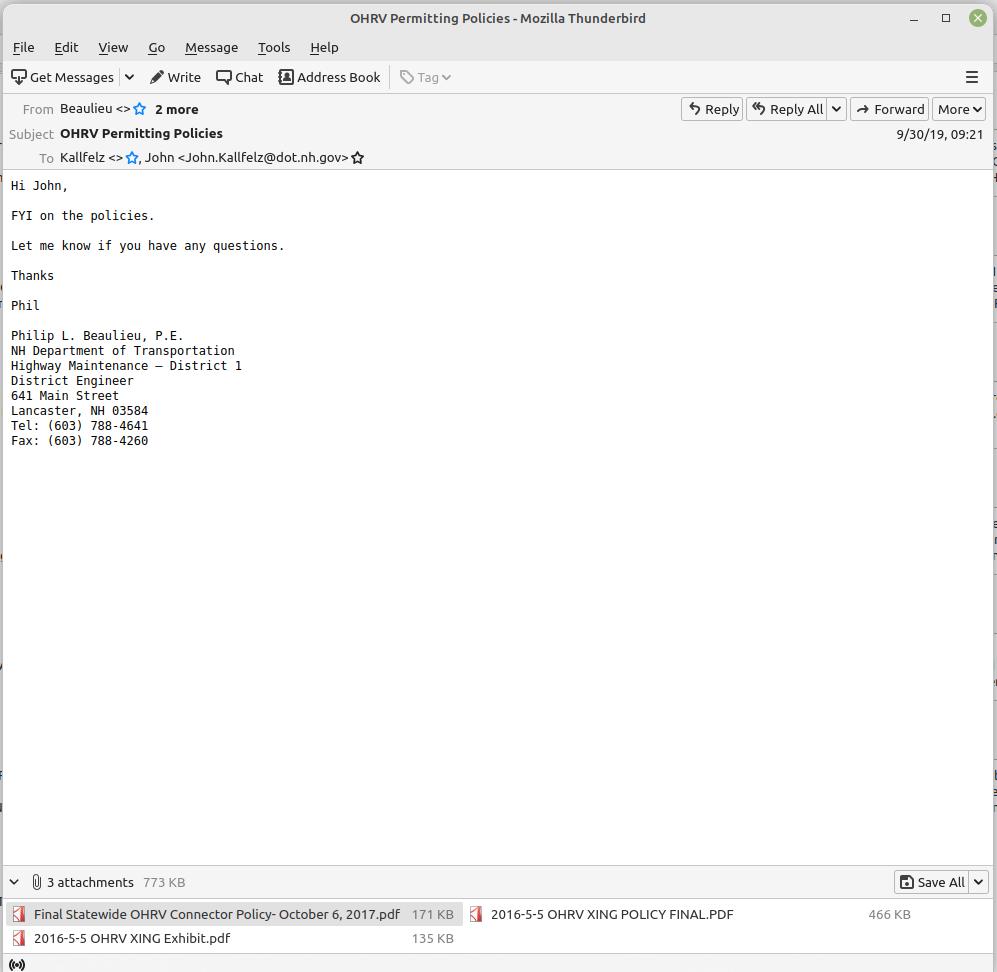Screen dimensions: 997x972
Task: Click the Get Messages toolbar button
Action: [62, 77]
